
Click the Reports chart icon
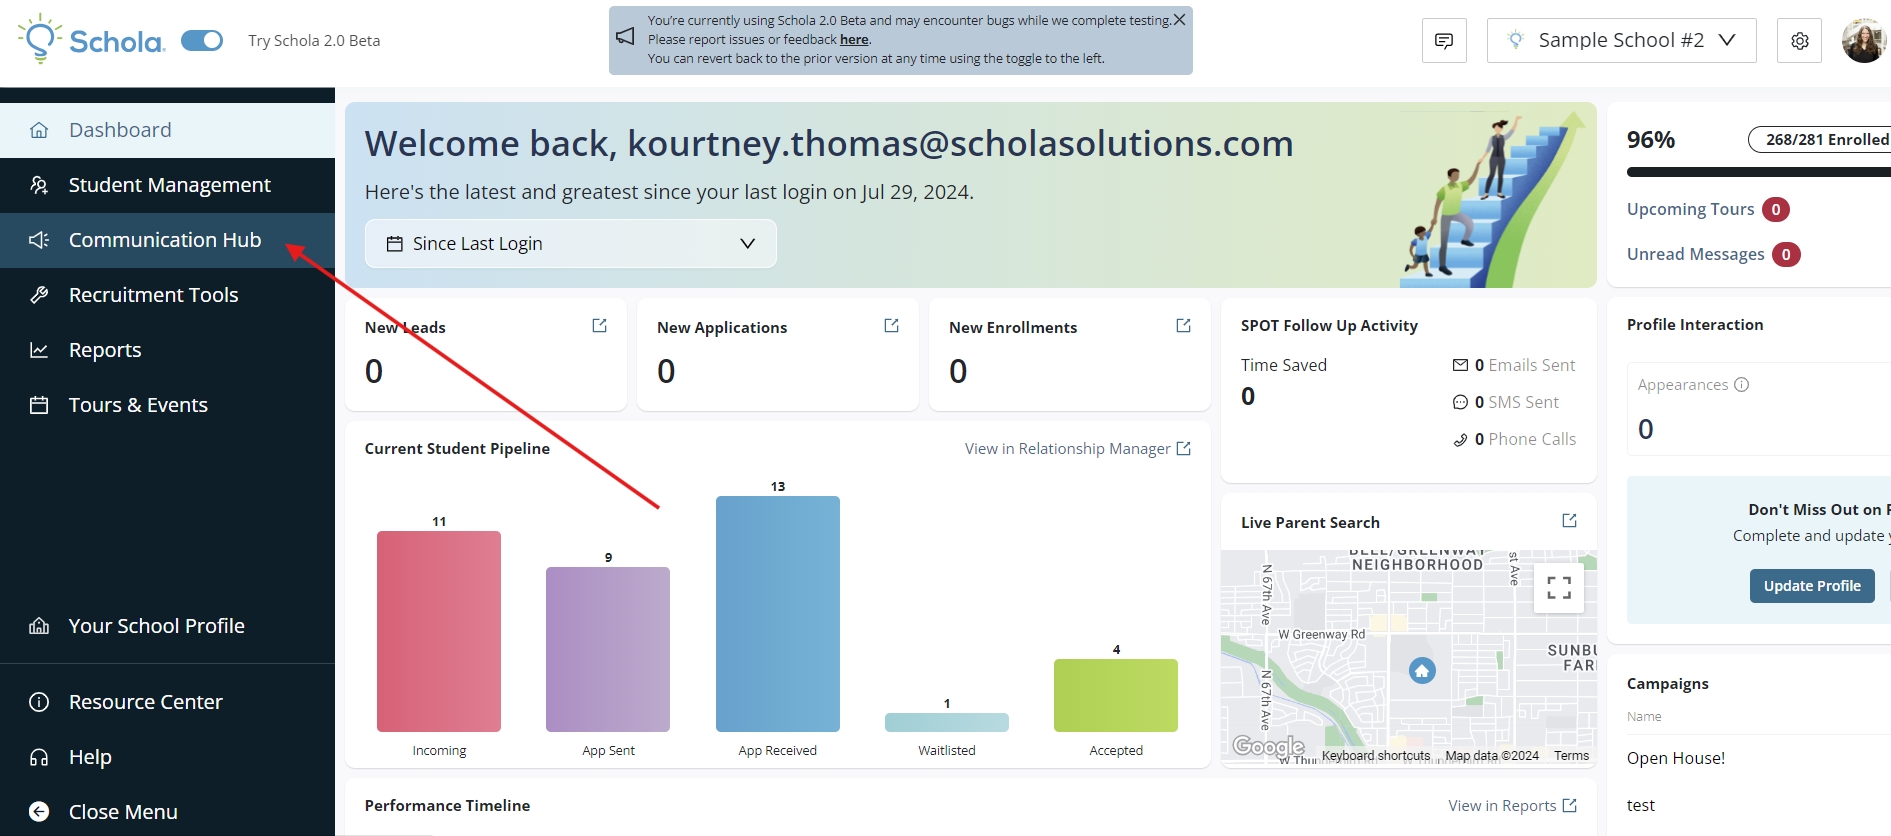click(39, 350)
